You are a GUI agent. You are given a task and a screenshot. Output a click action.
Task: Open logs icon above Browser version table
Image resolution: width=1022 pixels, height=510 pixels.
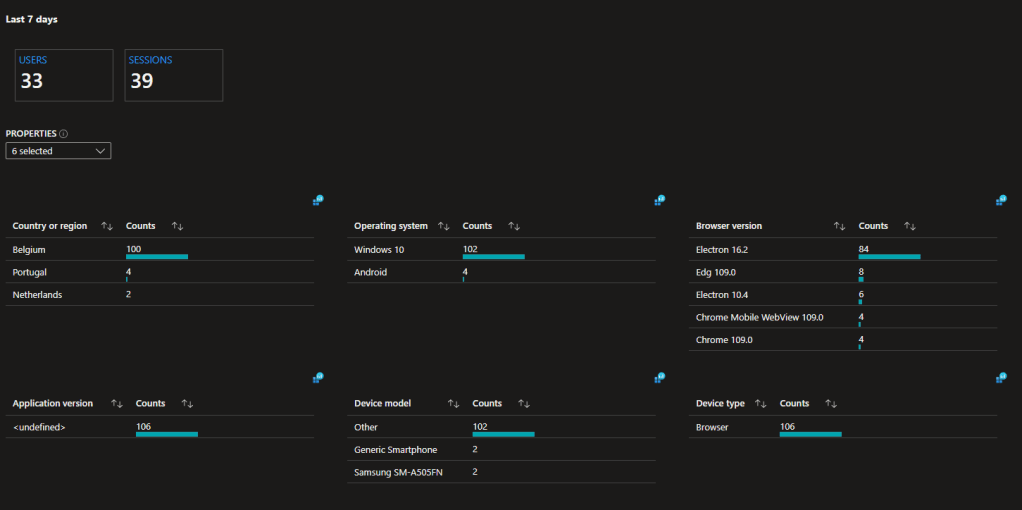[x=1001, y=201]
